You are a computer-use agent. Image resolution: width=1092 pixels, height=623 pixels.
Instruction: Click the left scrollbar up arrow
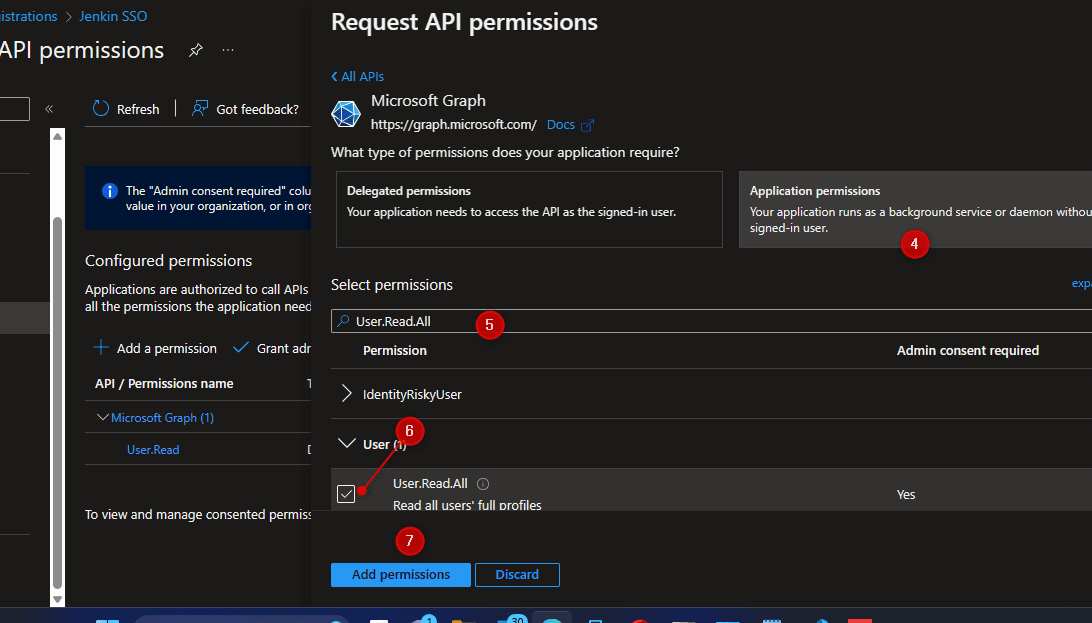point(58,136)
